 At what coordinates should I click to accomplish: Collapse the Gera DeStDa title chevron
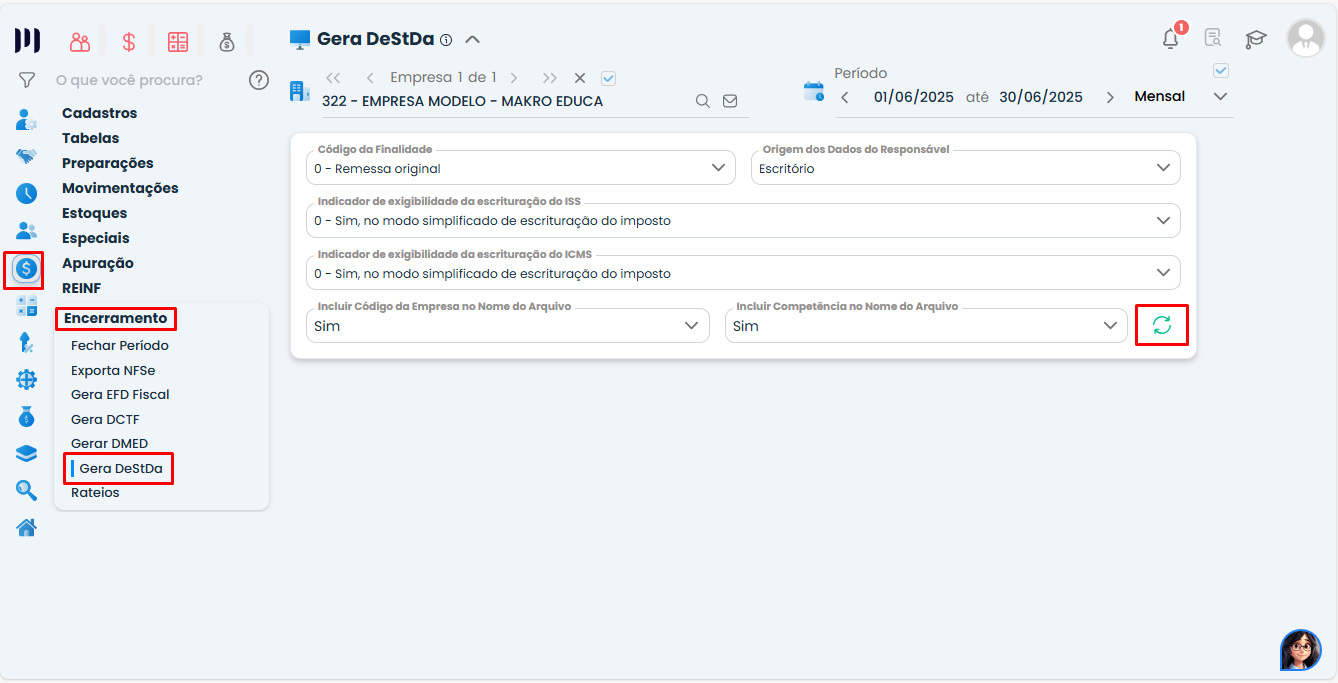473,40
